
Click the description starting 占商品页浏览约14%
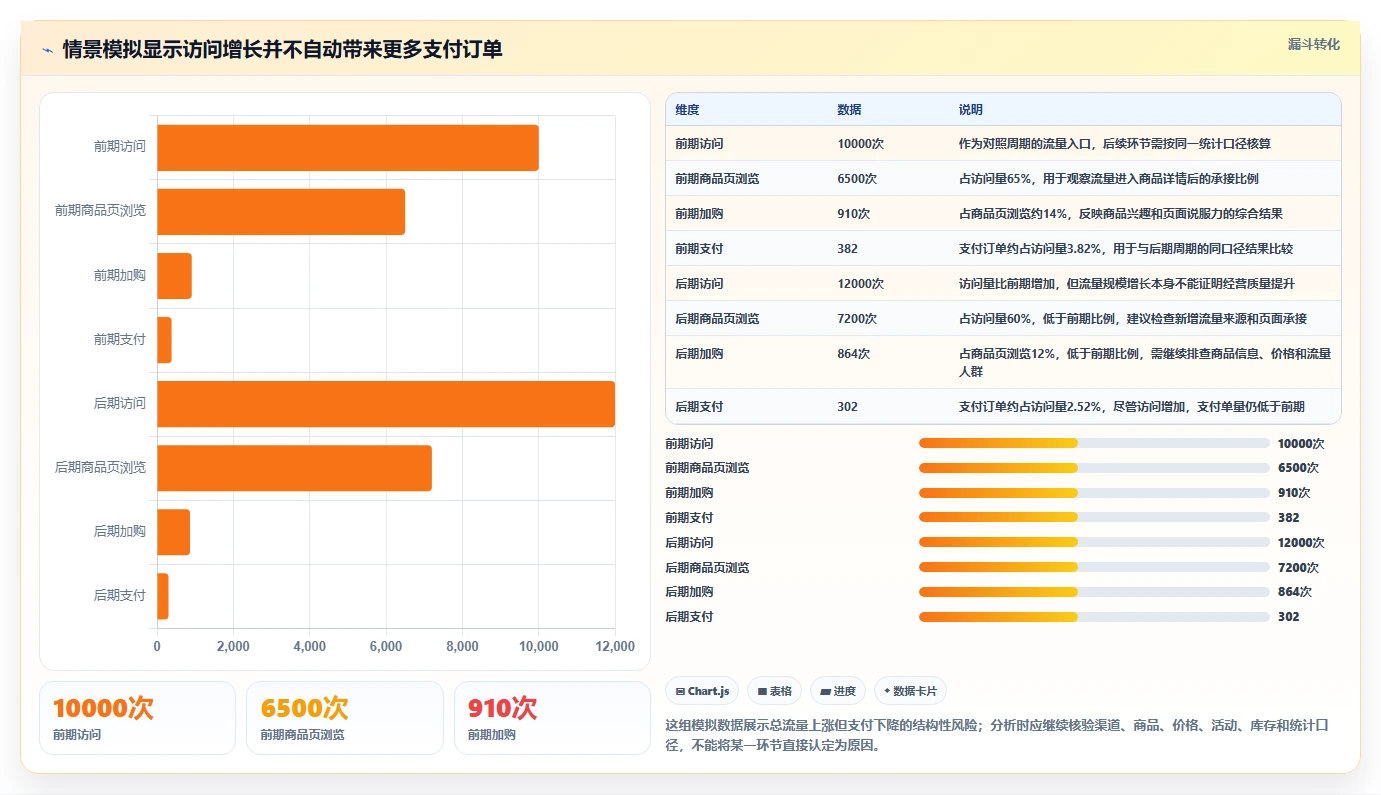click(1121, 214)
